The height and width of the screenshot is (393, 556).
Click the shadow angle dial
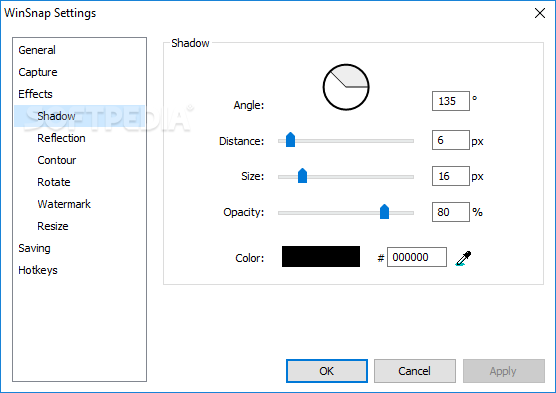coord(346,87)
